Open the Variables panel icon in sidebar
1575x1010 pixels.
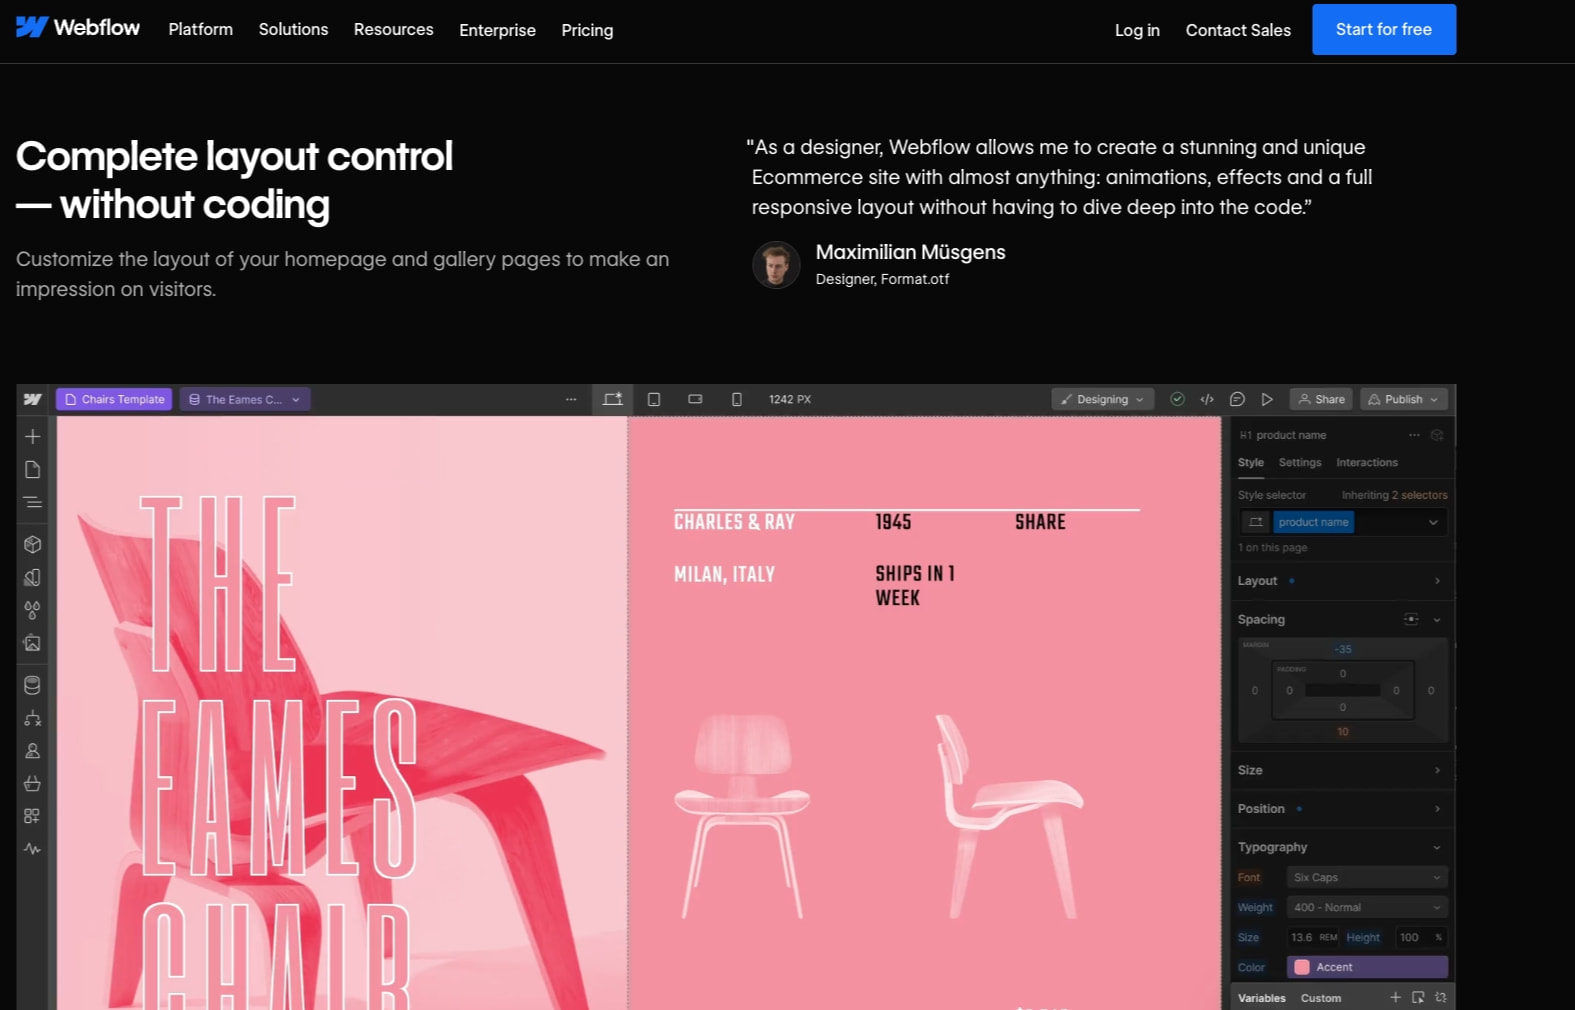[x=32, y=578]
